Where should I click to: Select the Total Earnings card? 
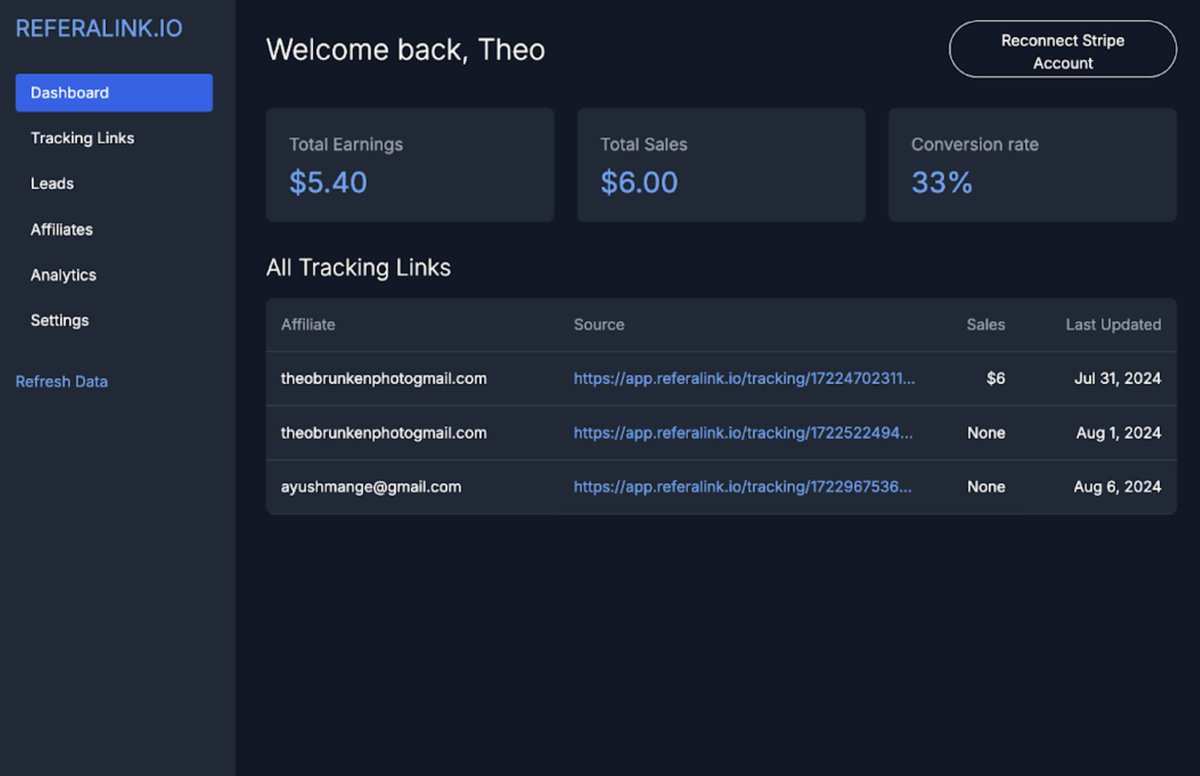click(410, 165)
